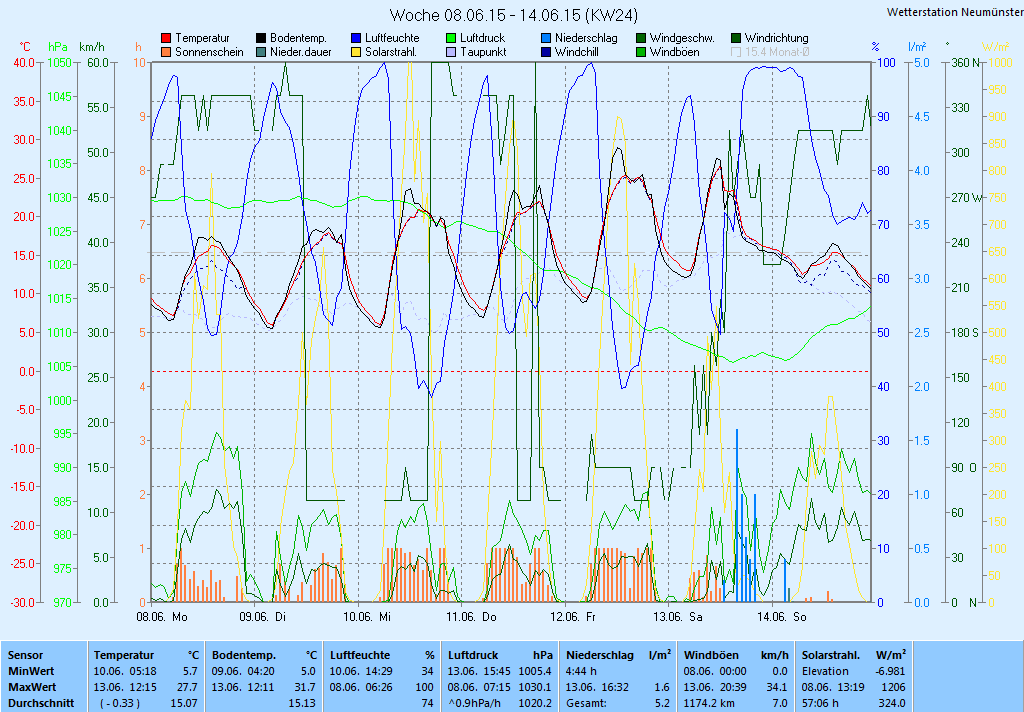Click the humidity maximum time '08.06. 06:26'
1024x712 pixels.
(361, 687)
